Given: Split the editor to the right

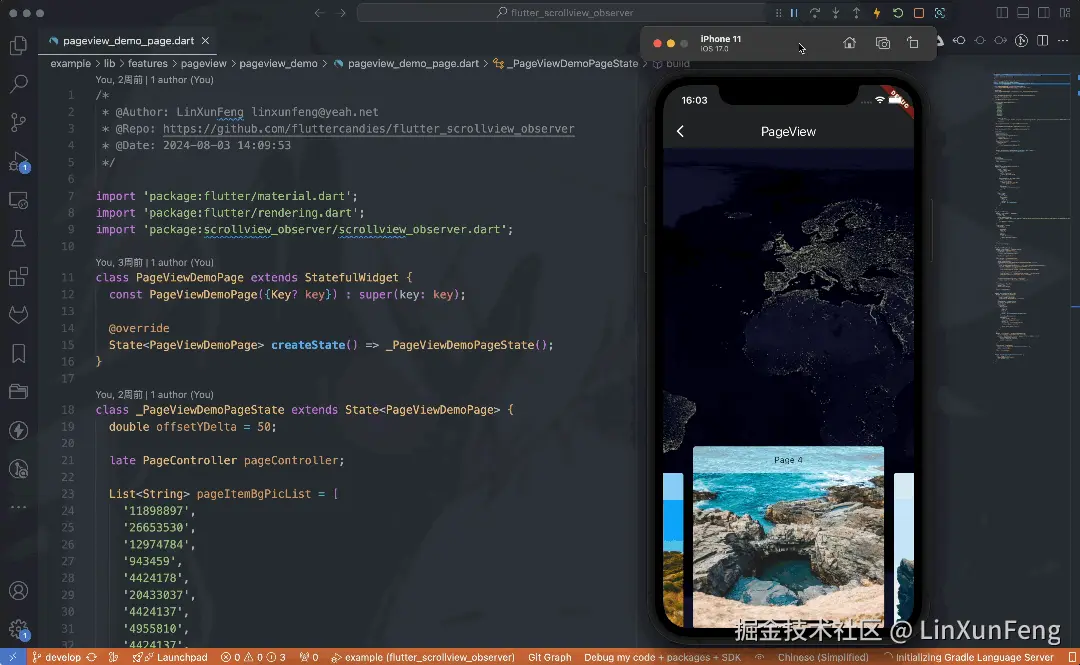Looking at the screenshot, I should pyautogui.click(x=1043, y=41).
